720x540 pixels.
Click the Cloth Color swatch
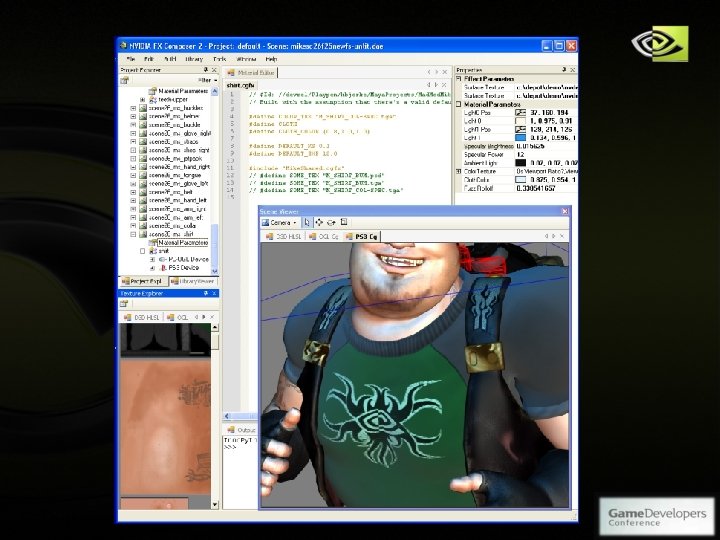coord(520,180)
